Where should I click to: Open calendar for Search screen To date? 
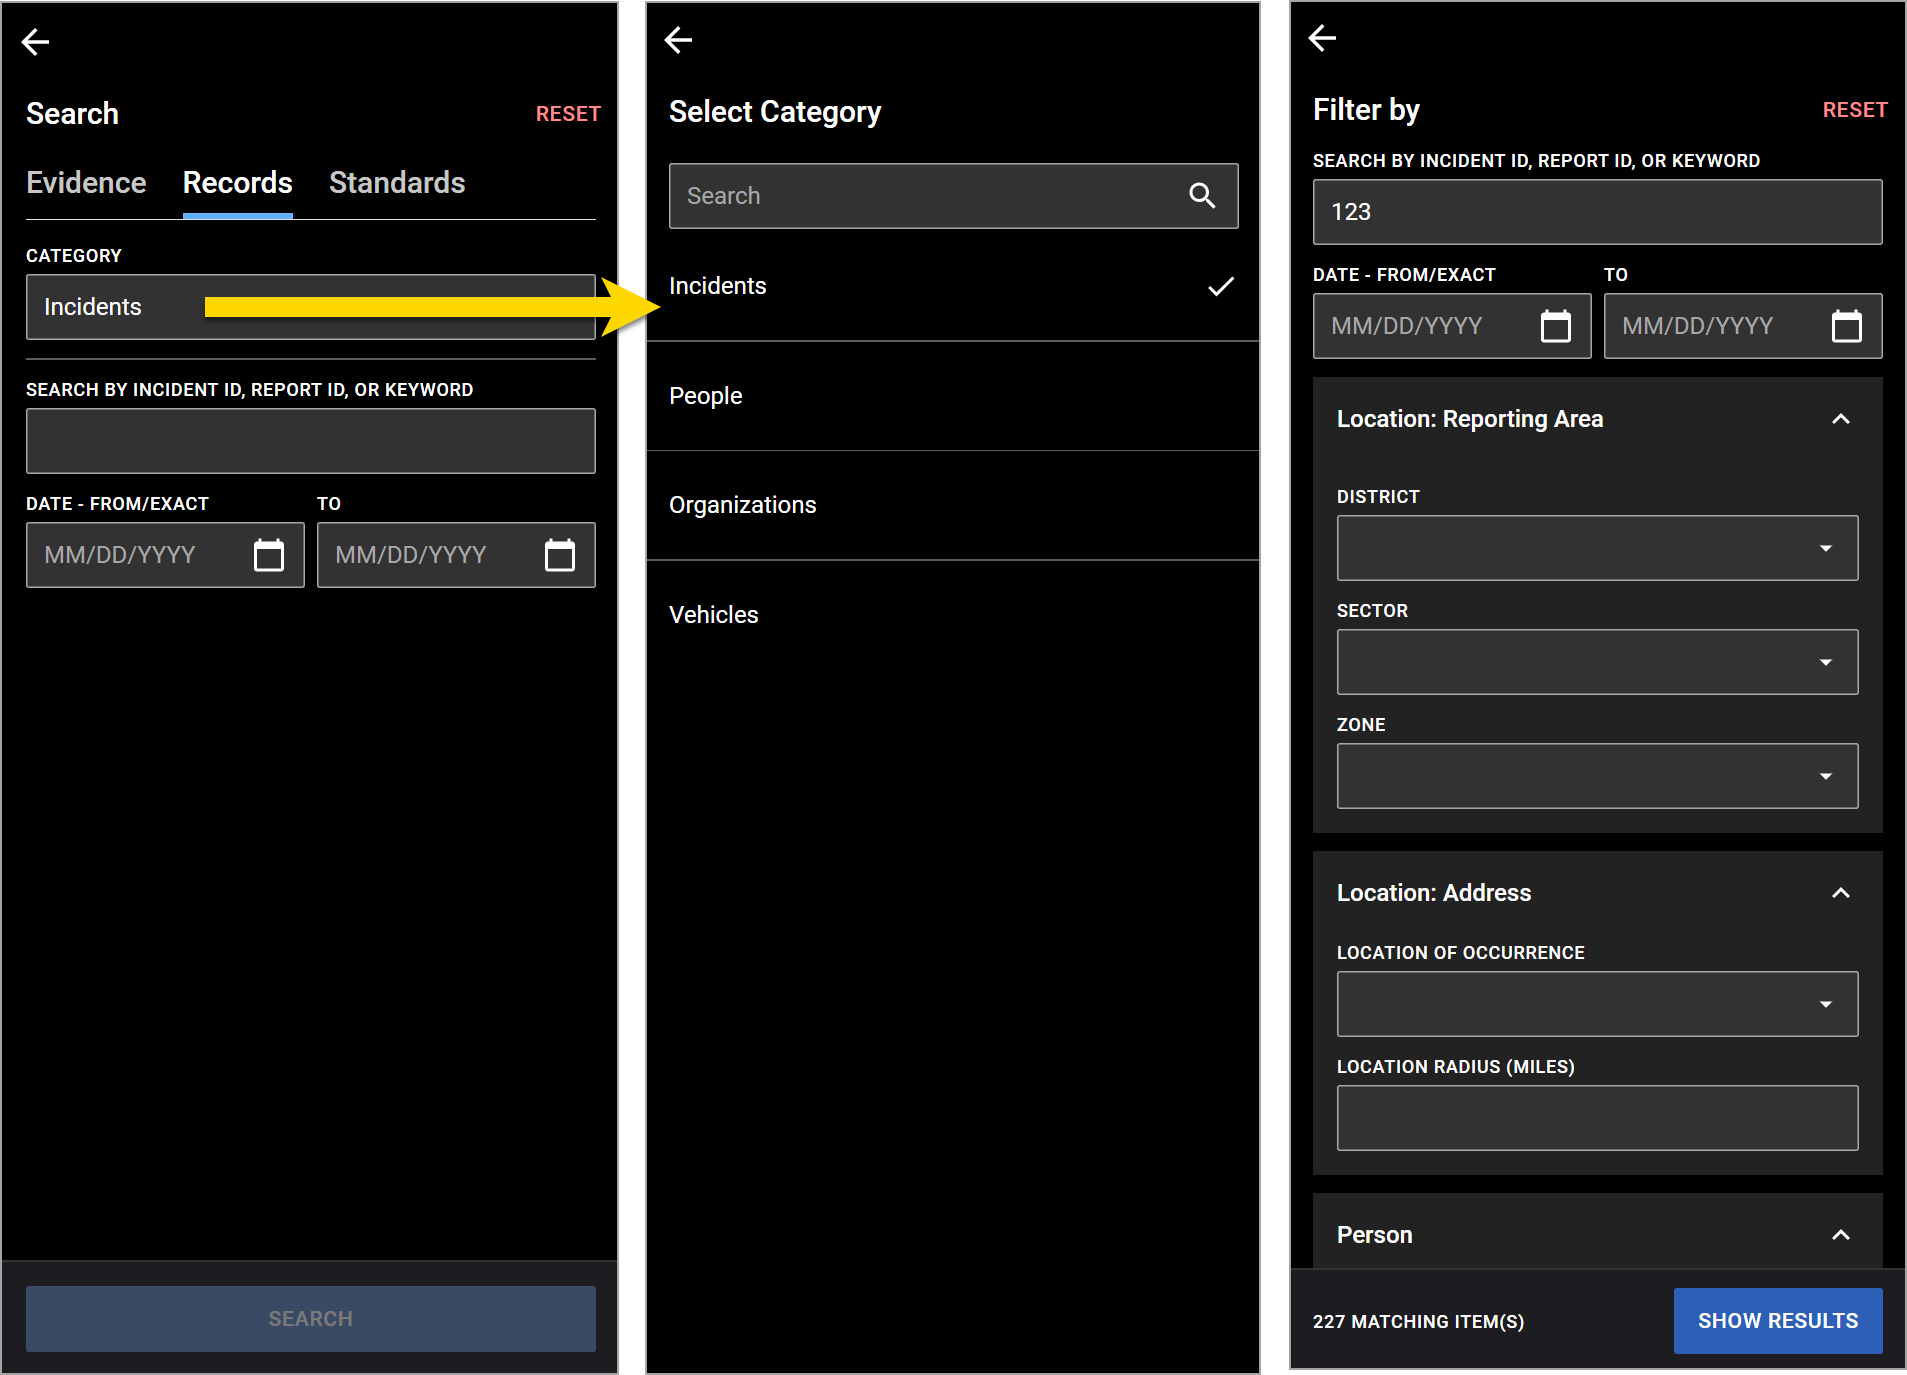point(559,555)
